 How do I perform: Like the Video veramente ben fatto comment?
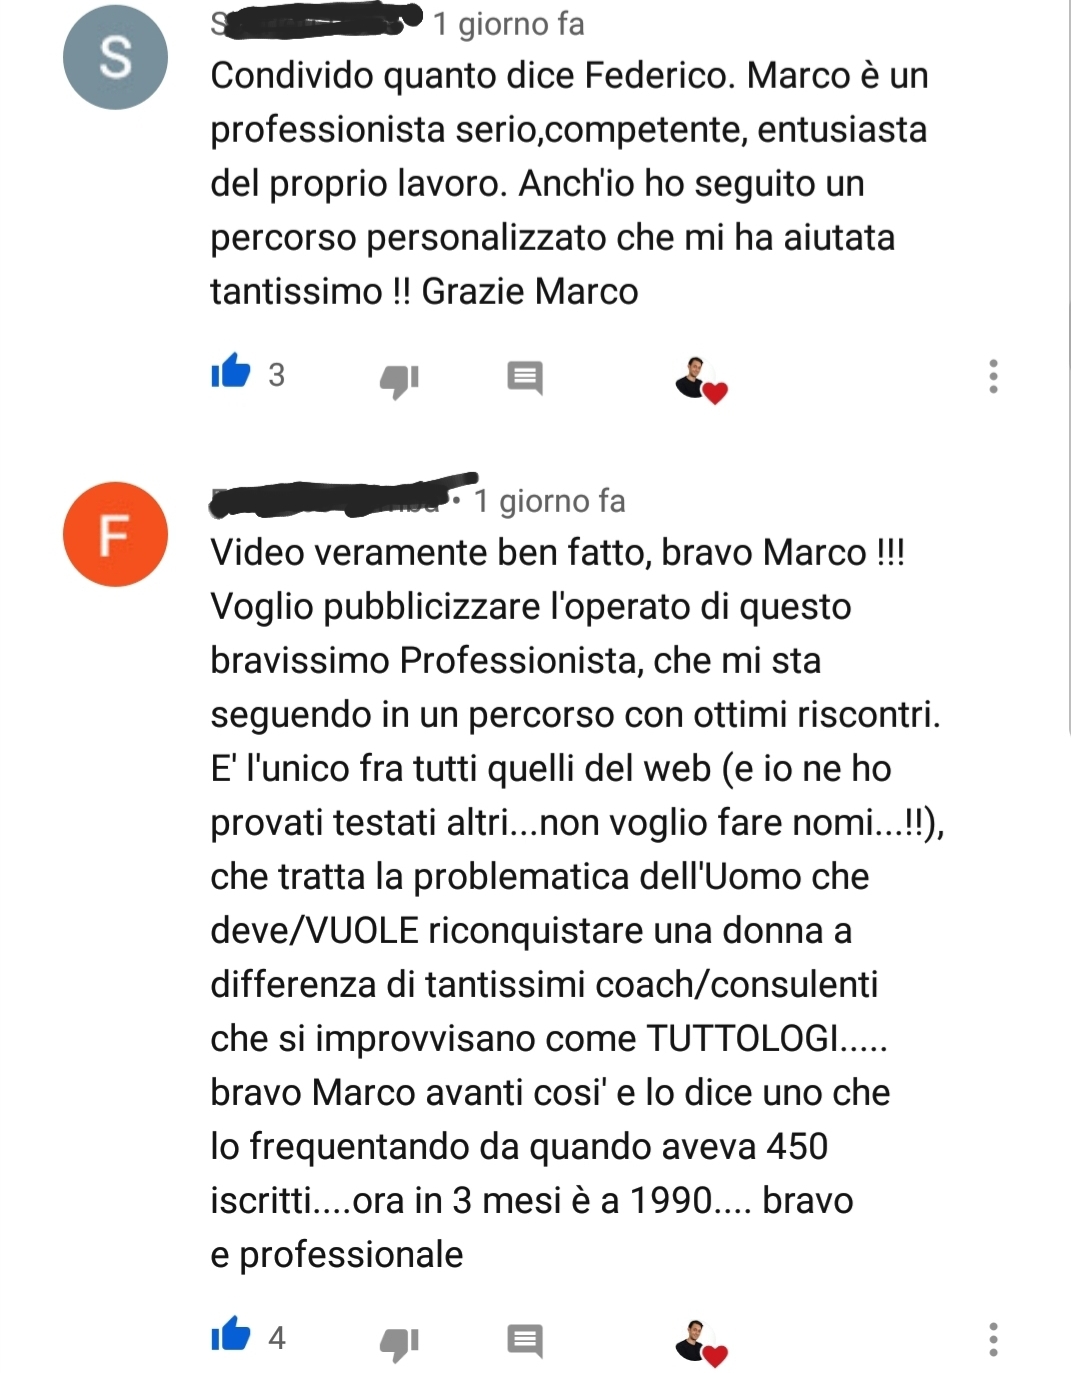point(230,1335)
